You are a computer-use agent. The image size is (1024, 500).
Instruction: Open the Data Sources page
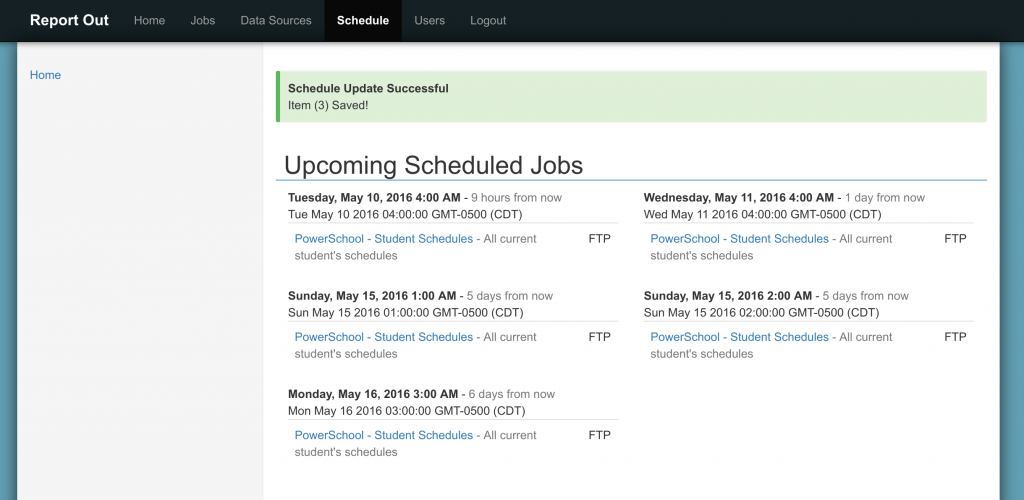276,20
